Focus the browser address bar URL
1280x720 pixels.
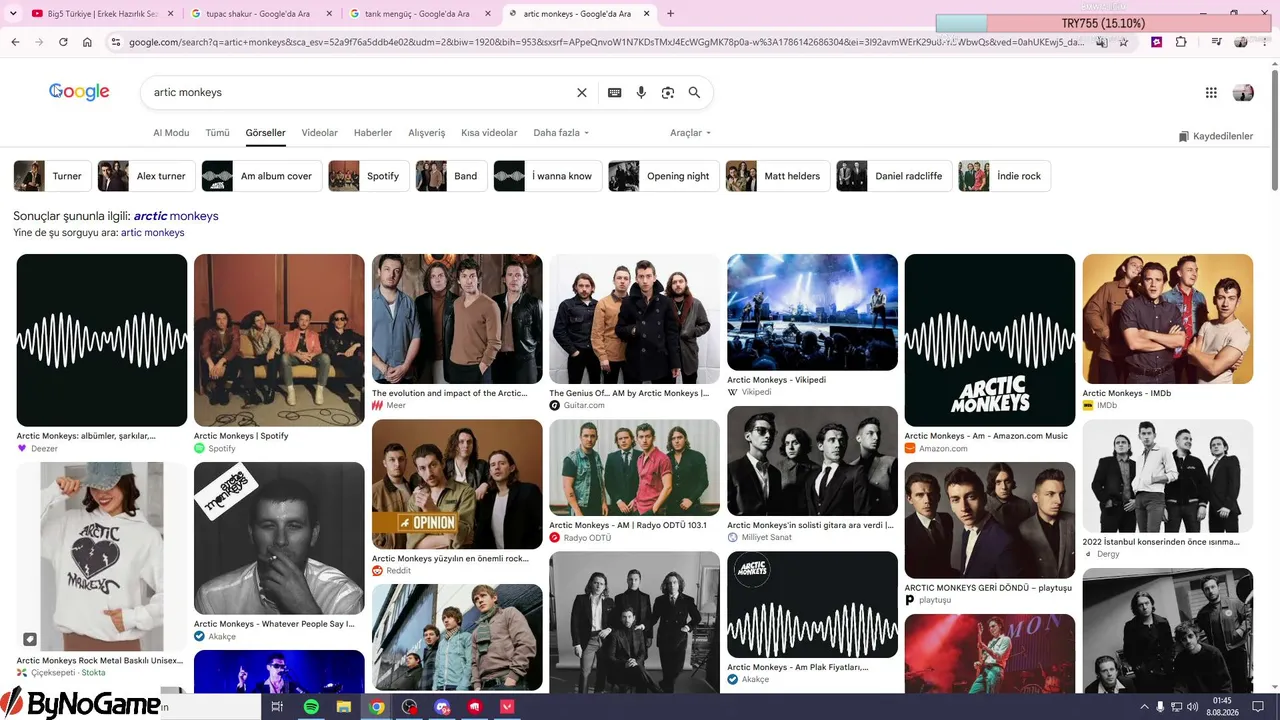(606, 42)
